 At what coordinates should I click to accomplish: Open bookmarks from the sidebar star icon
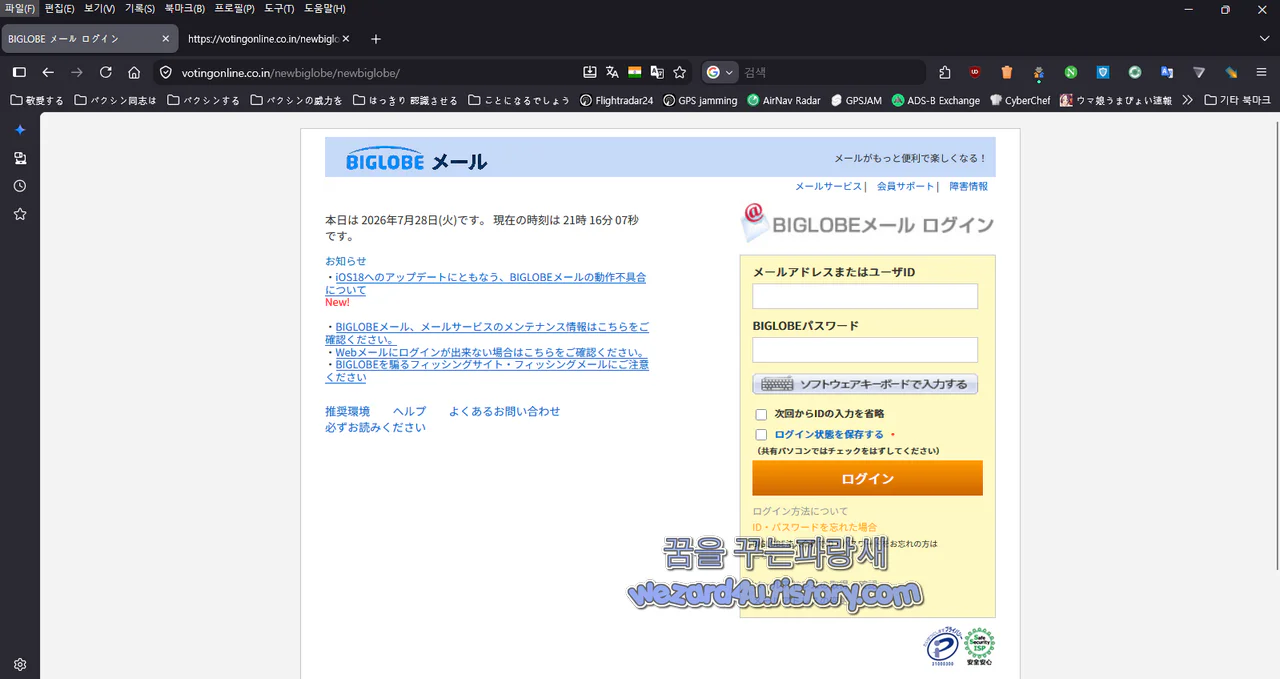pos(20,214)
